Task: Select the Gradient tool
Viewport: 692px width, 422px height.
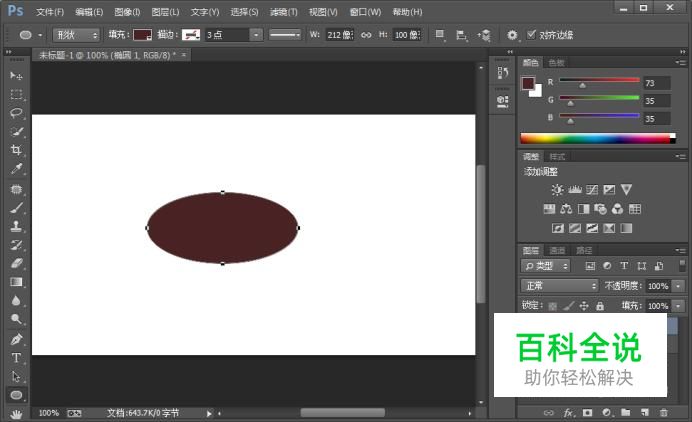Action: [x=16, y=282]
